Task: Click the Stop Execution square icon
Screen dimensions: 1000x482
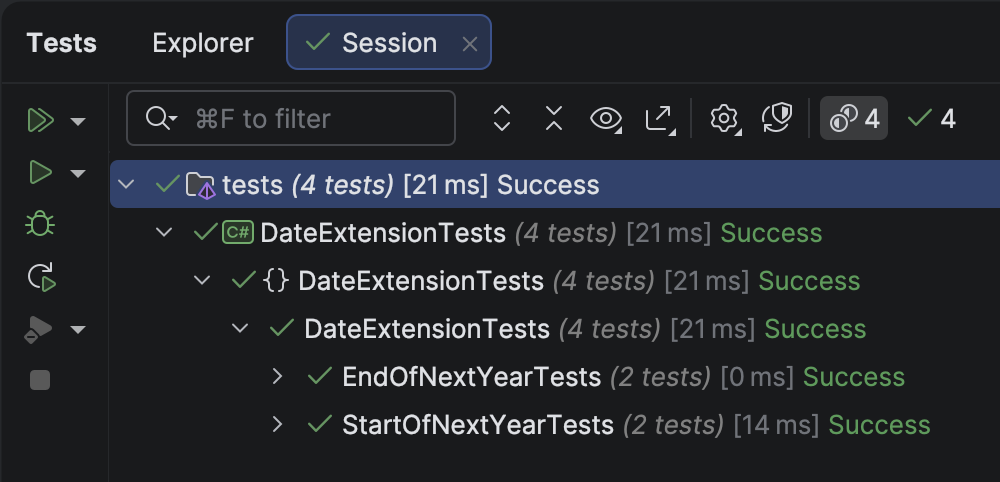Action: point(40,380)
